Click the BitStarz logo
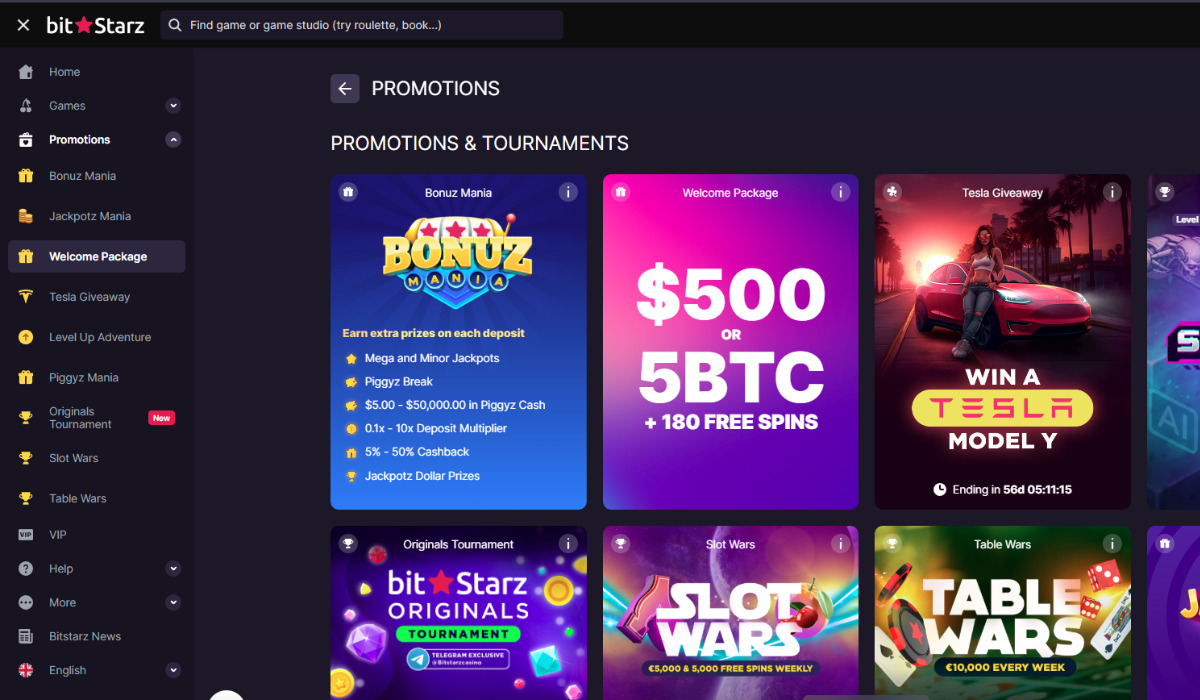The image size is (1200, 700). click(96, 25)
